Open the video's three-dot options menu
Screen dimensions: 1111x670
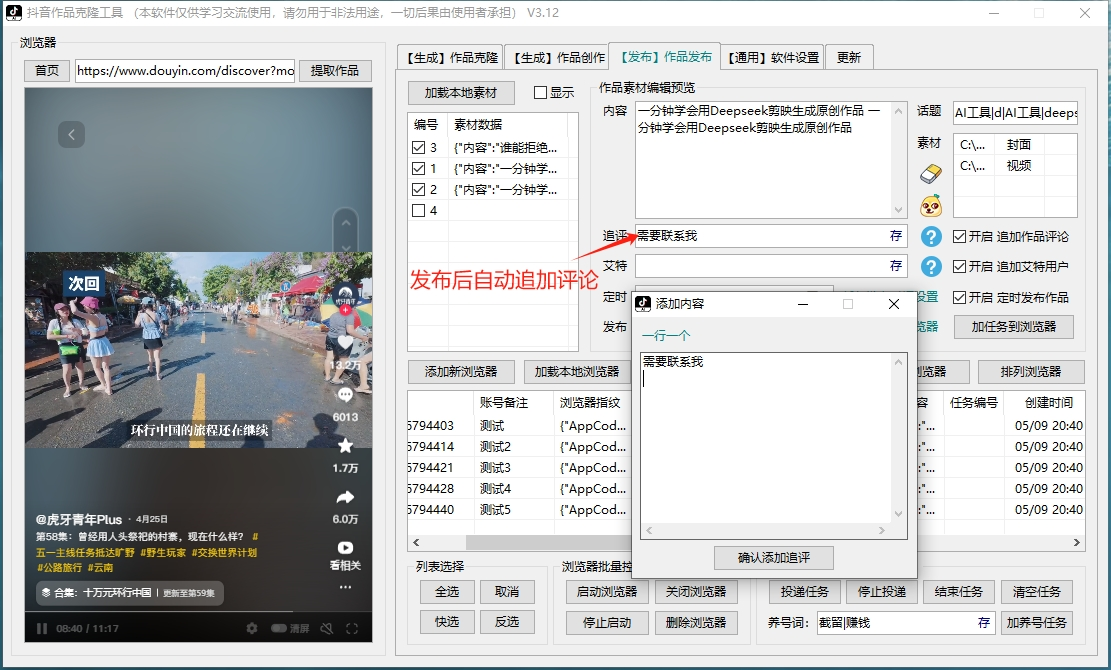[x=345, y=587]
